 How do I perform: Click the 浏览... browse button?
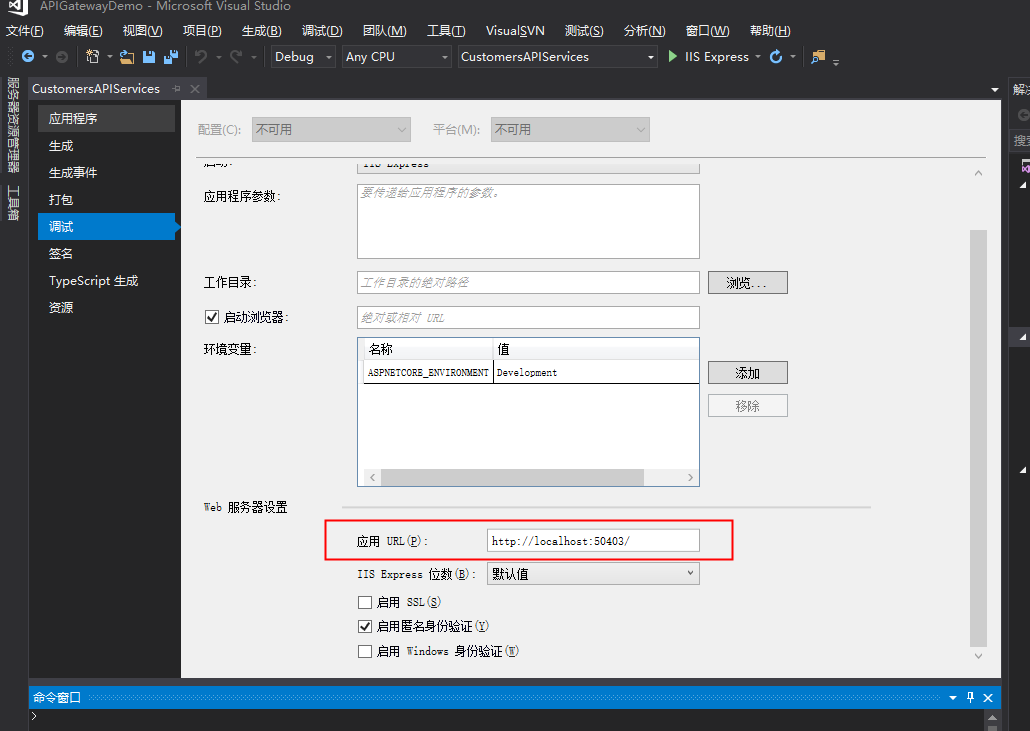[748, 282]
